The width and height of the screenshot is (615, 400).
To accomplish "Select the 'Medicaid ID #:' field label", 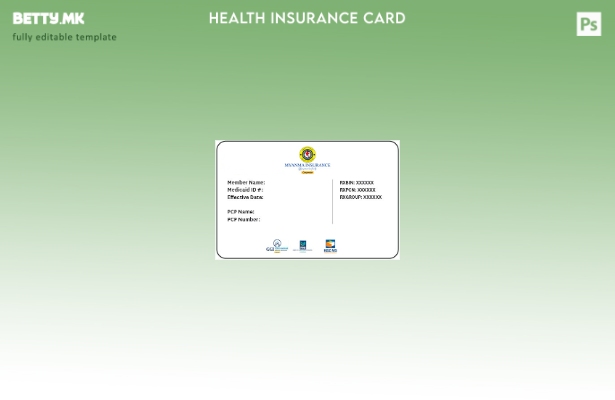I will [245, 190].
